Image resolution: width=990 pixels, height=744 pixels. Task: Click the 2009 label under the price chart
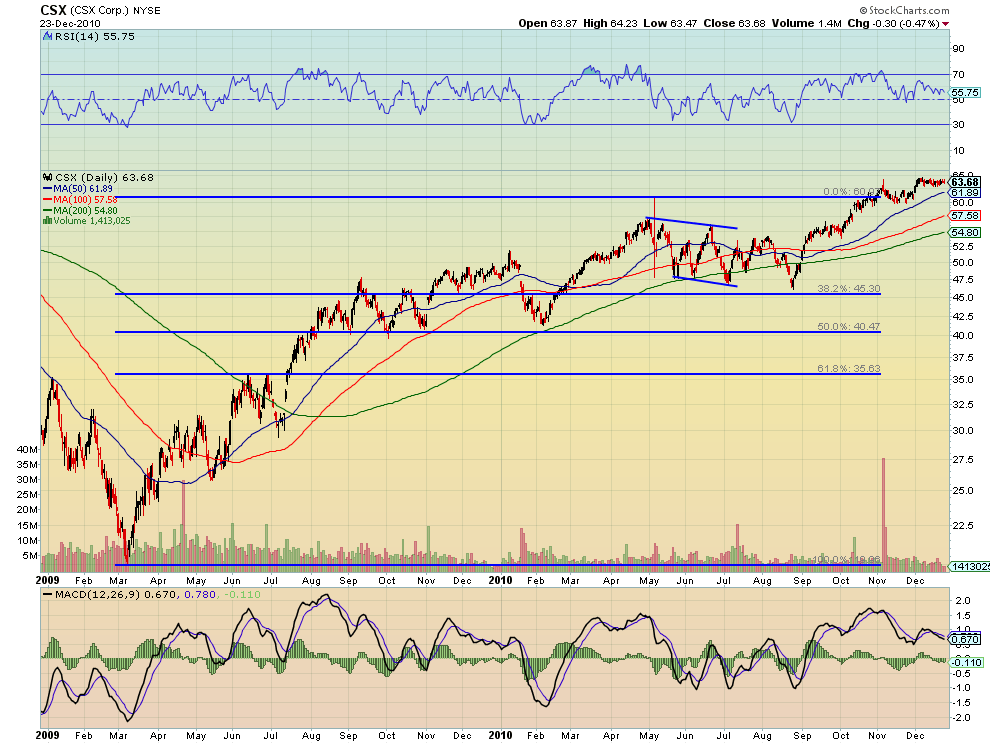47,580
